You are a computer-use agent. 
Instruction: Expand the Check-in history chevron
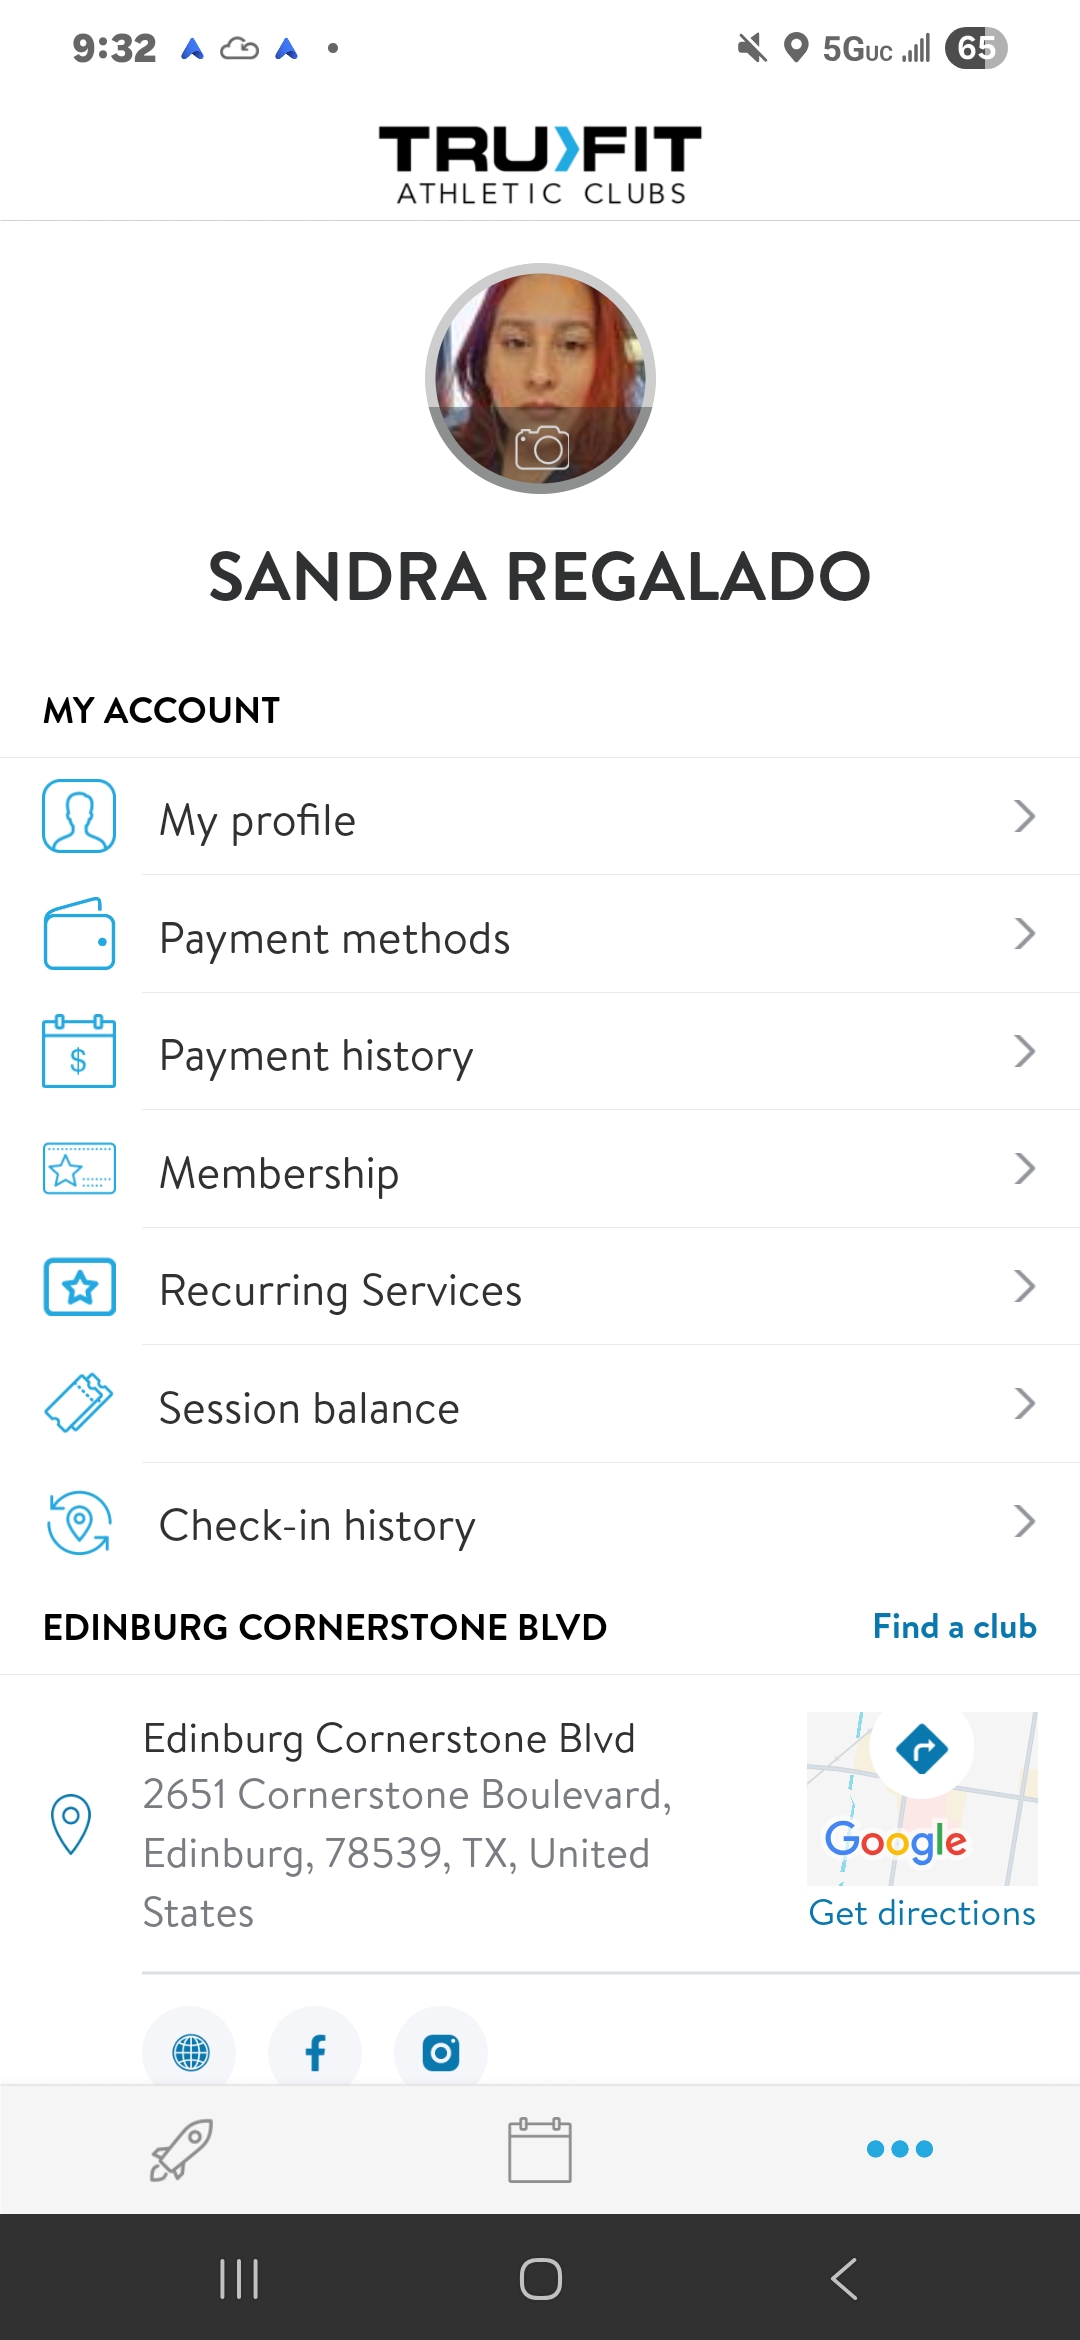(1024, 1521)
